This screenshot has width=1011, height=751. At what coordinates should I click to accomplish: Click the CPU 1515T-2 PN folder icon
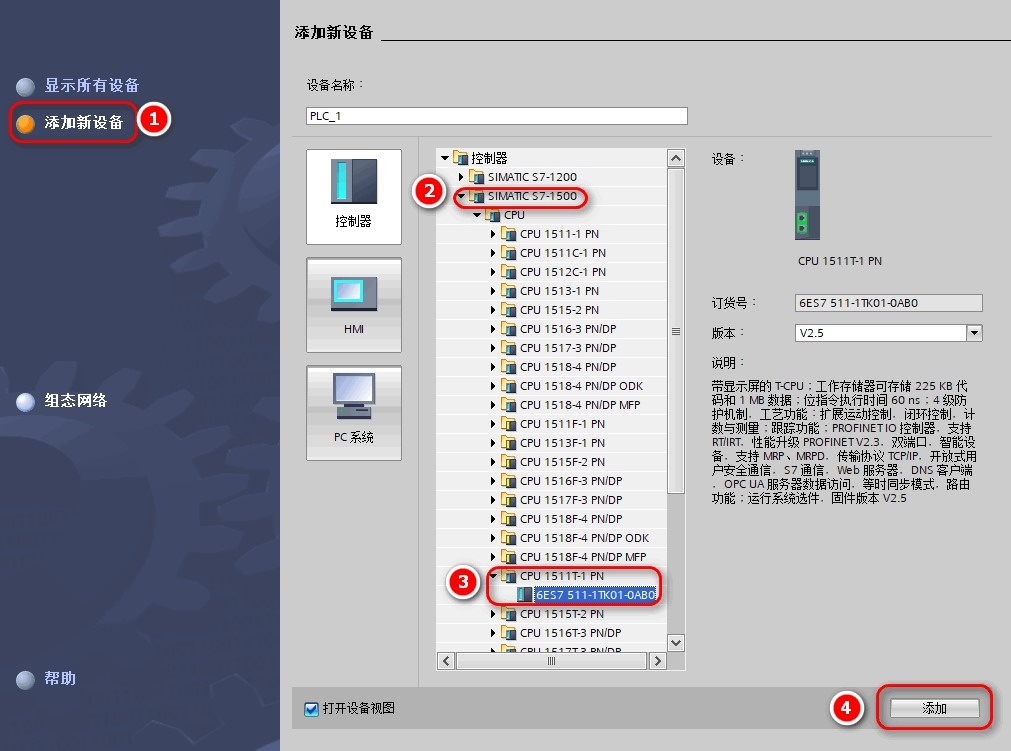pyautogui.click(x=509, y=614)
